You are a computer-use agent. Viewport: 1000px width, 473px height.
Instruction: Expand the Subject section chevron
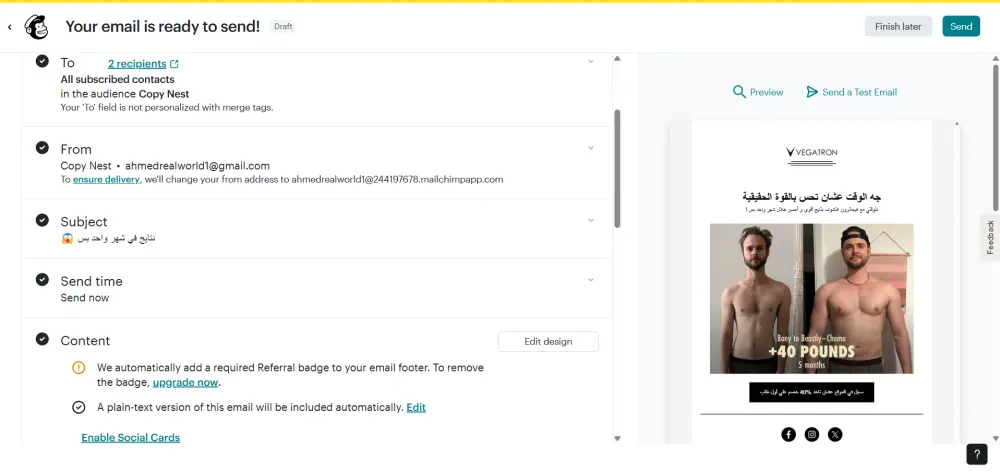pos(591,221)
